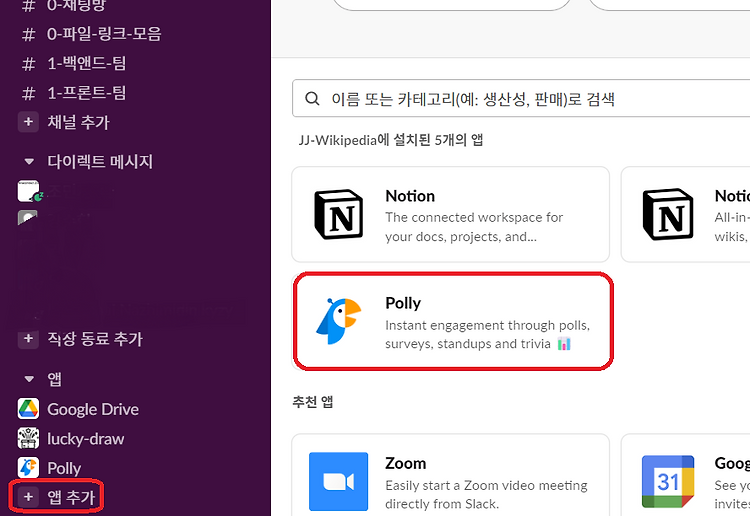This screenshot has width=750, height=516.
Task: Open Polly parrot icon in sidebar
Action: (28, 468)
